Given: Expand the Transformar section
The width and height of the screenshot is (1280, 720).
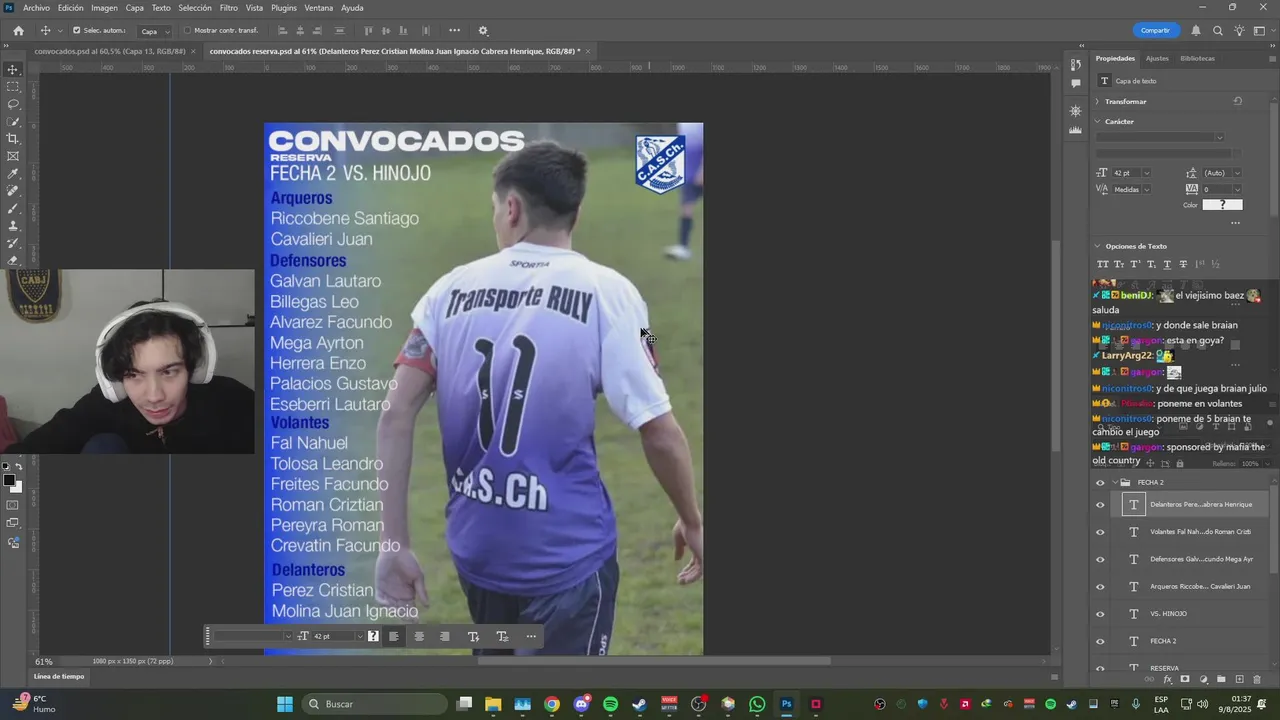Looking at the screenshot, I should click(1097, 101).
